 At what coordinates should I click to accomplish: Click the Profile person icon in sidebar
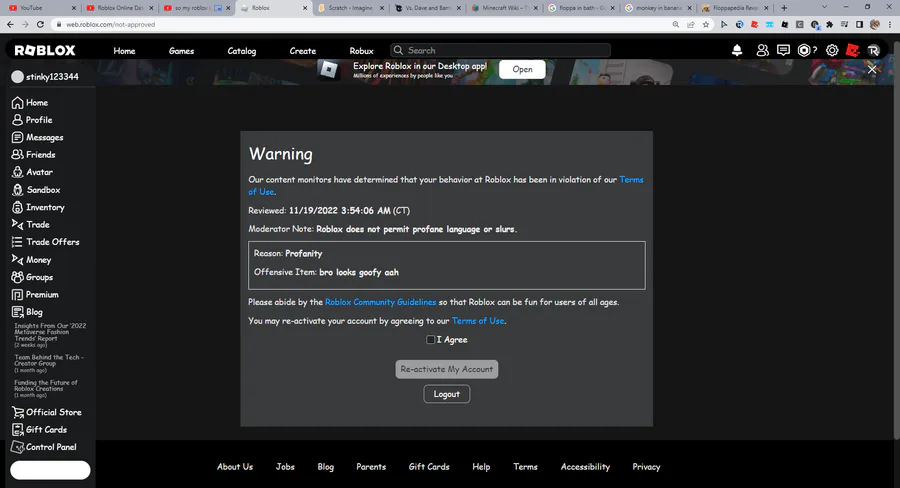pos(18,120)
